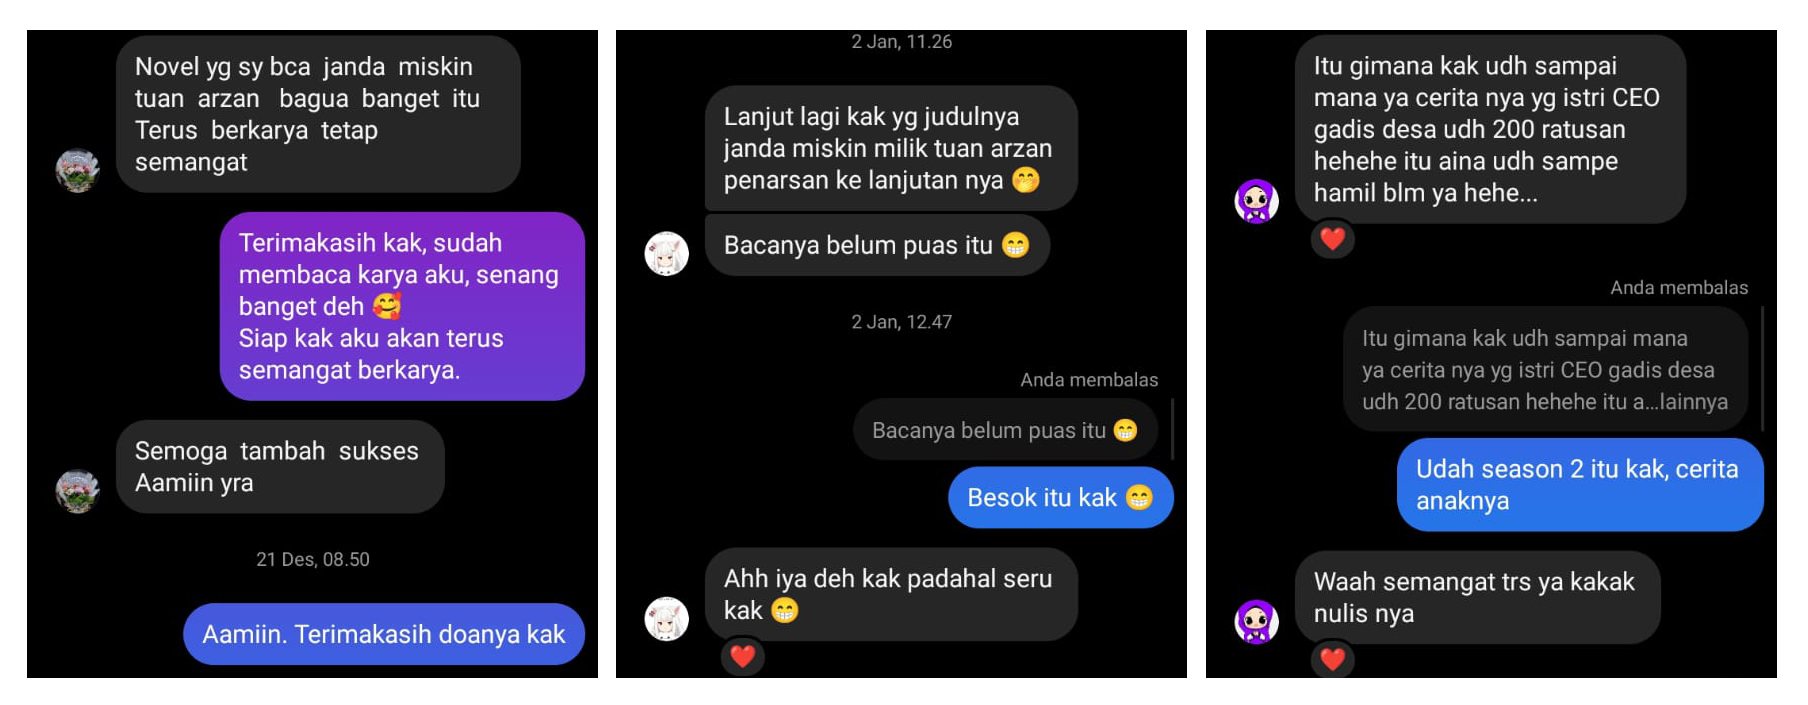Tap the purple avatar next to "Waah semangat"
1808x705 pixels.
click(x=1257, y=621)
